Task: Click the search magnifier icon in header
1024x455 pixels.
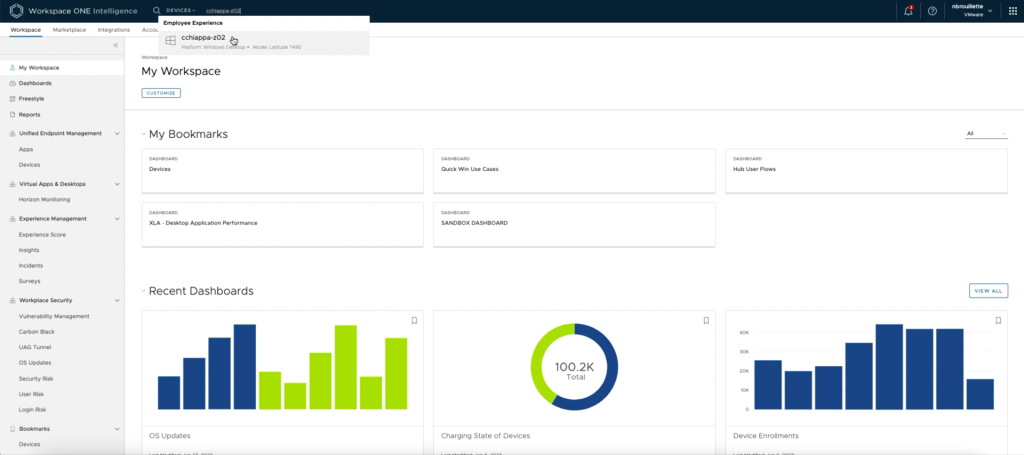Action: click(156, 10)
